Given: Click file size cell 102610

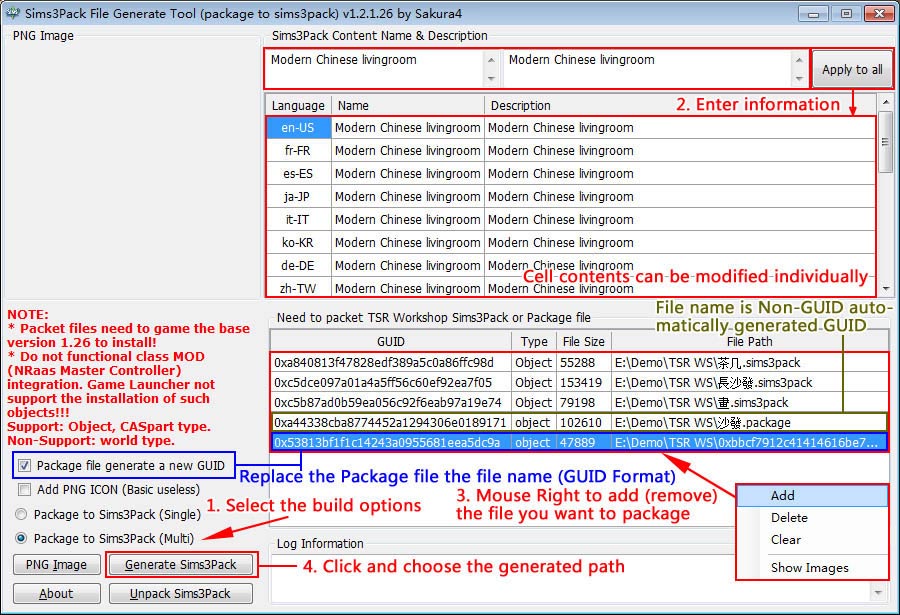Looking at the screenshot, I should pos(584,423).
